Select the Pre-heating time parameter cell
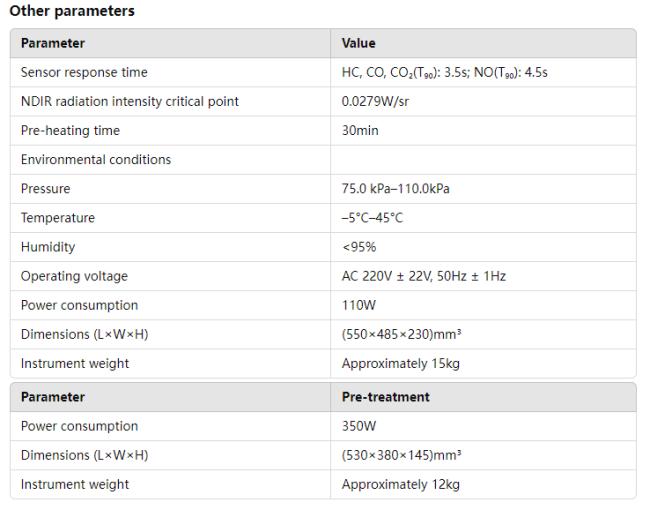The width and height of the screenshot is (650, 510). (x=170, y=131)
